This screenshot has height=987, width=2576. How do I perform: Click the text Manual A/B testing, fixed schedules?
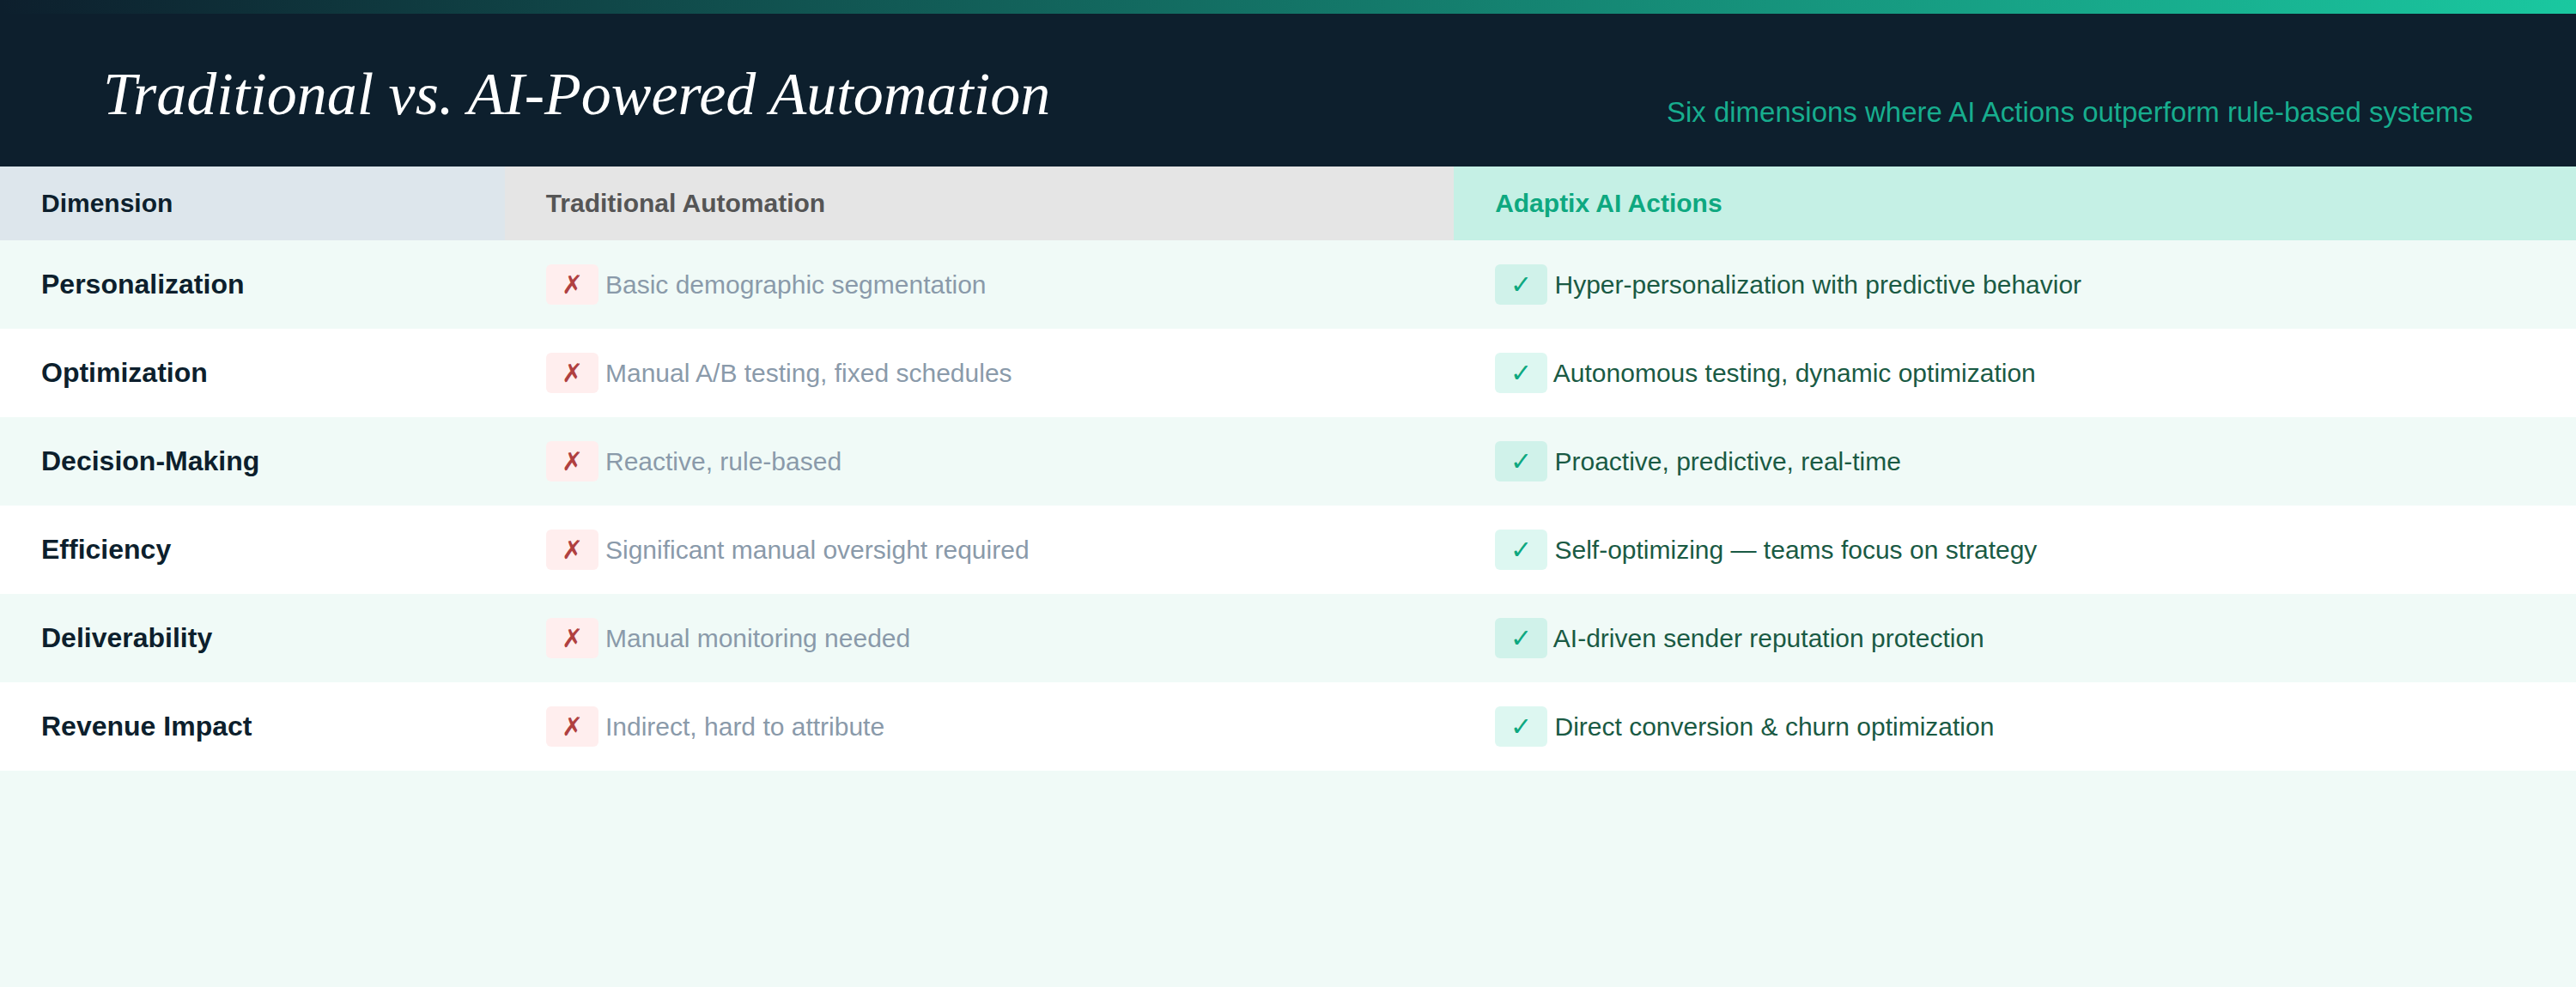coord(808,373)
